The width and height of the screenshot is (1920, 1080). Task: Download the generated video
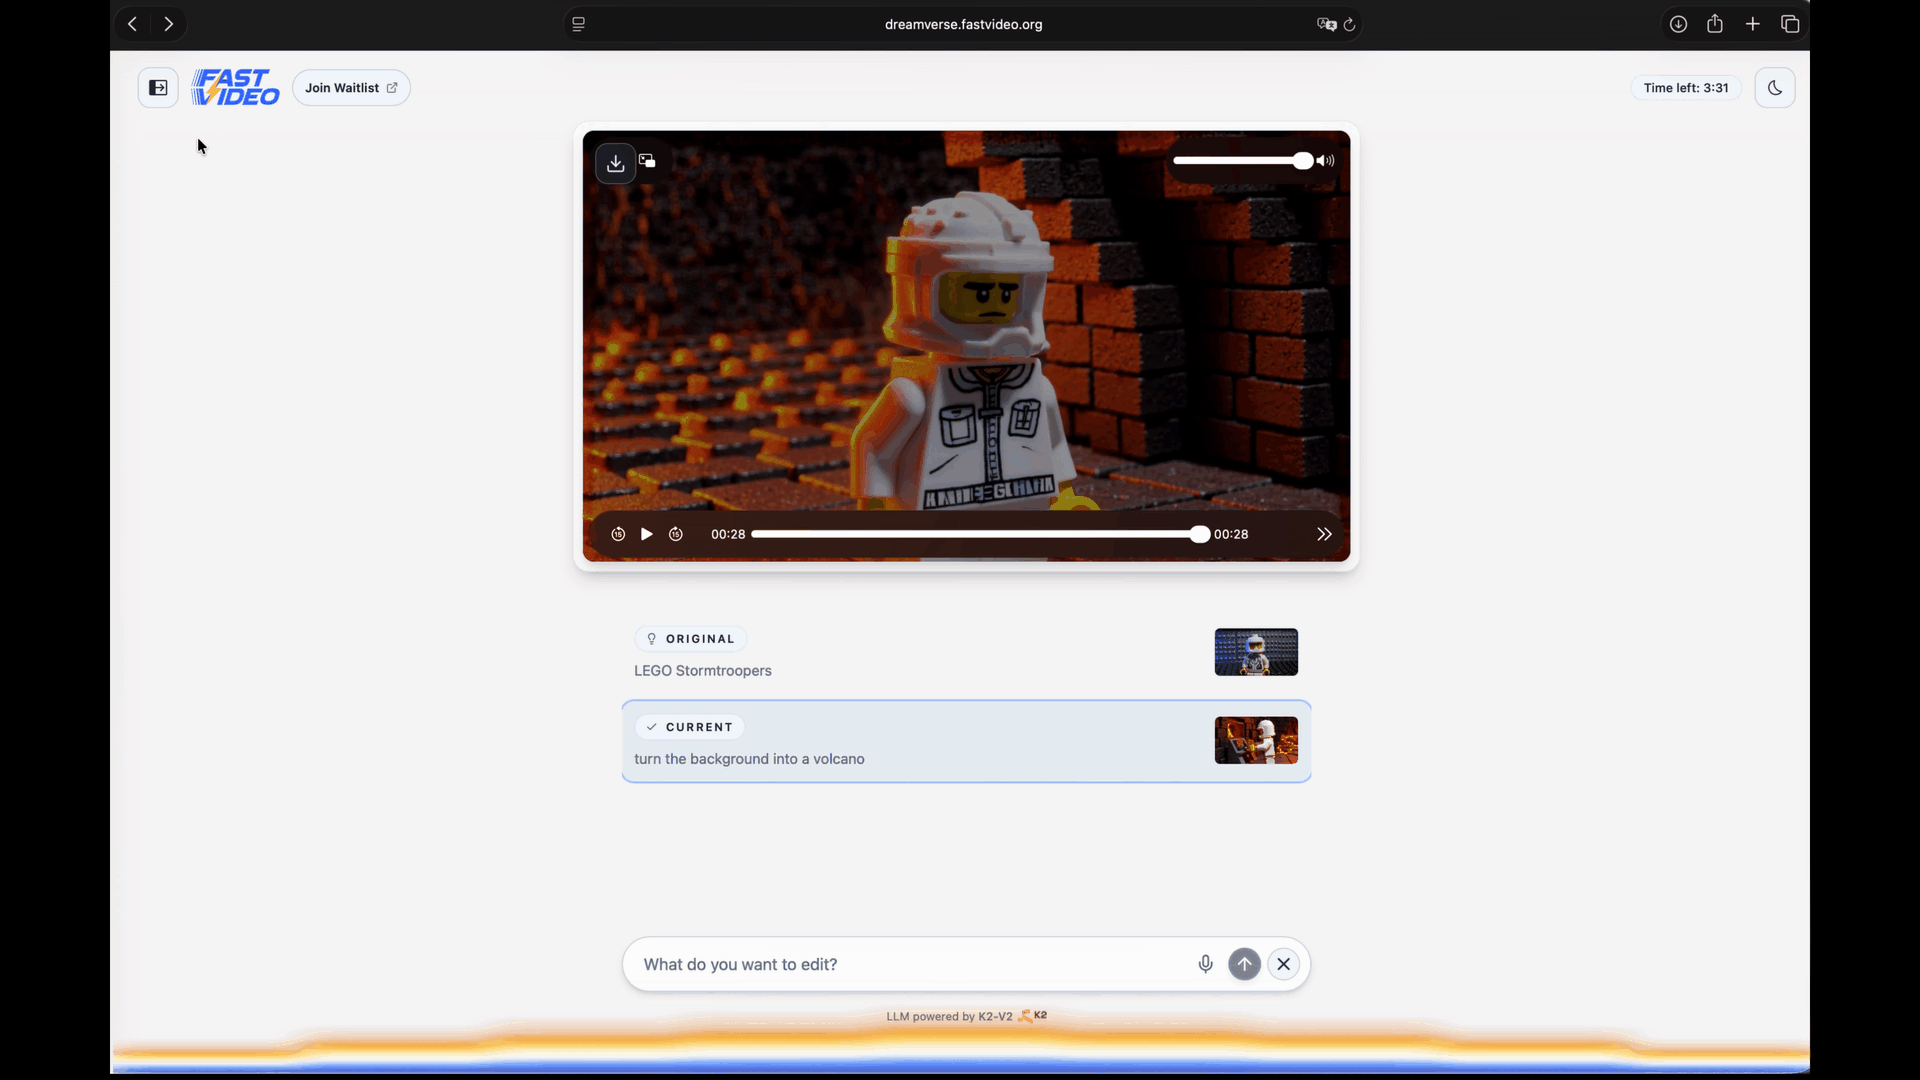pos(616,163)
